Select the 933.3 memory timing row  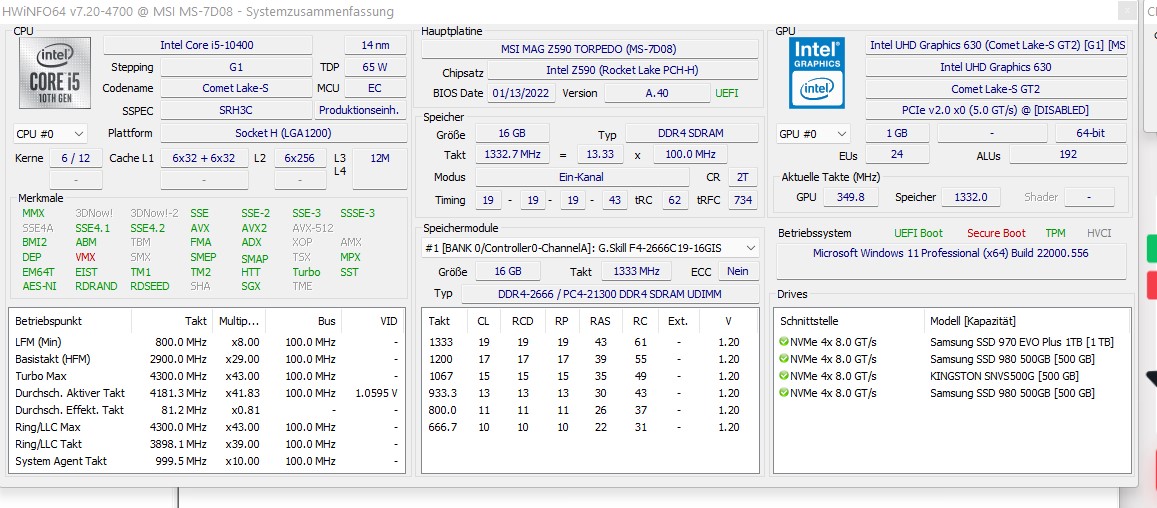590,393
